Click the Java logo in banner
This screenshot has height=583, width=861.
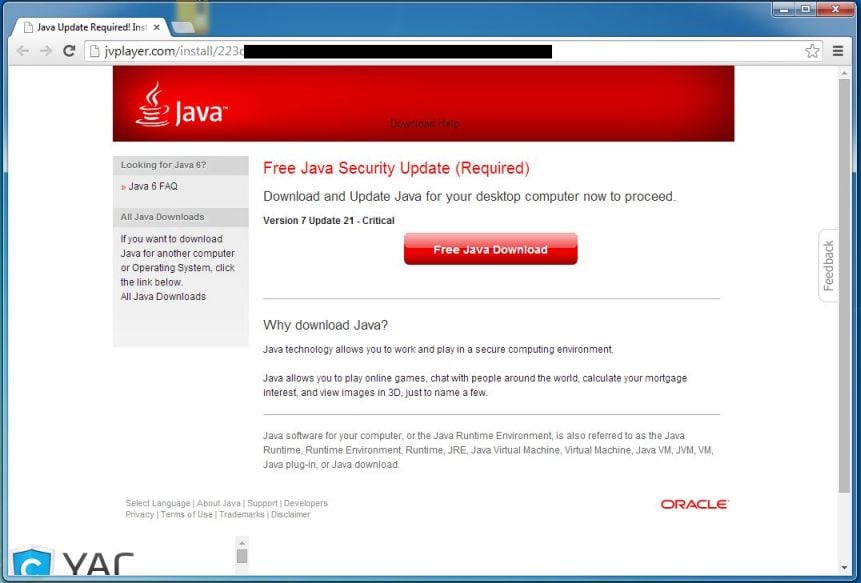(x=181, y=105)
